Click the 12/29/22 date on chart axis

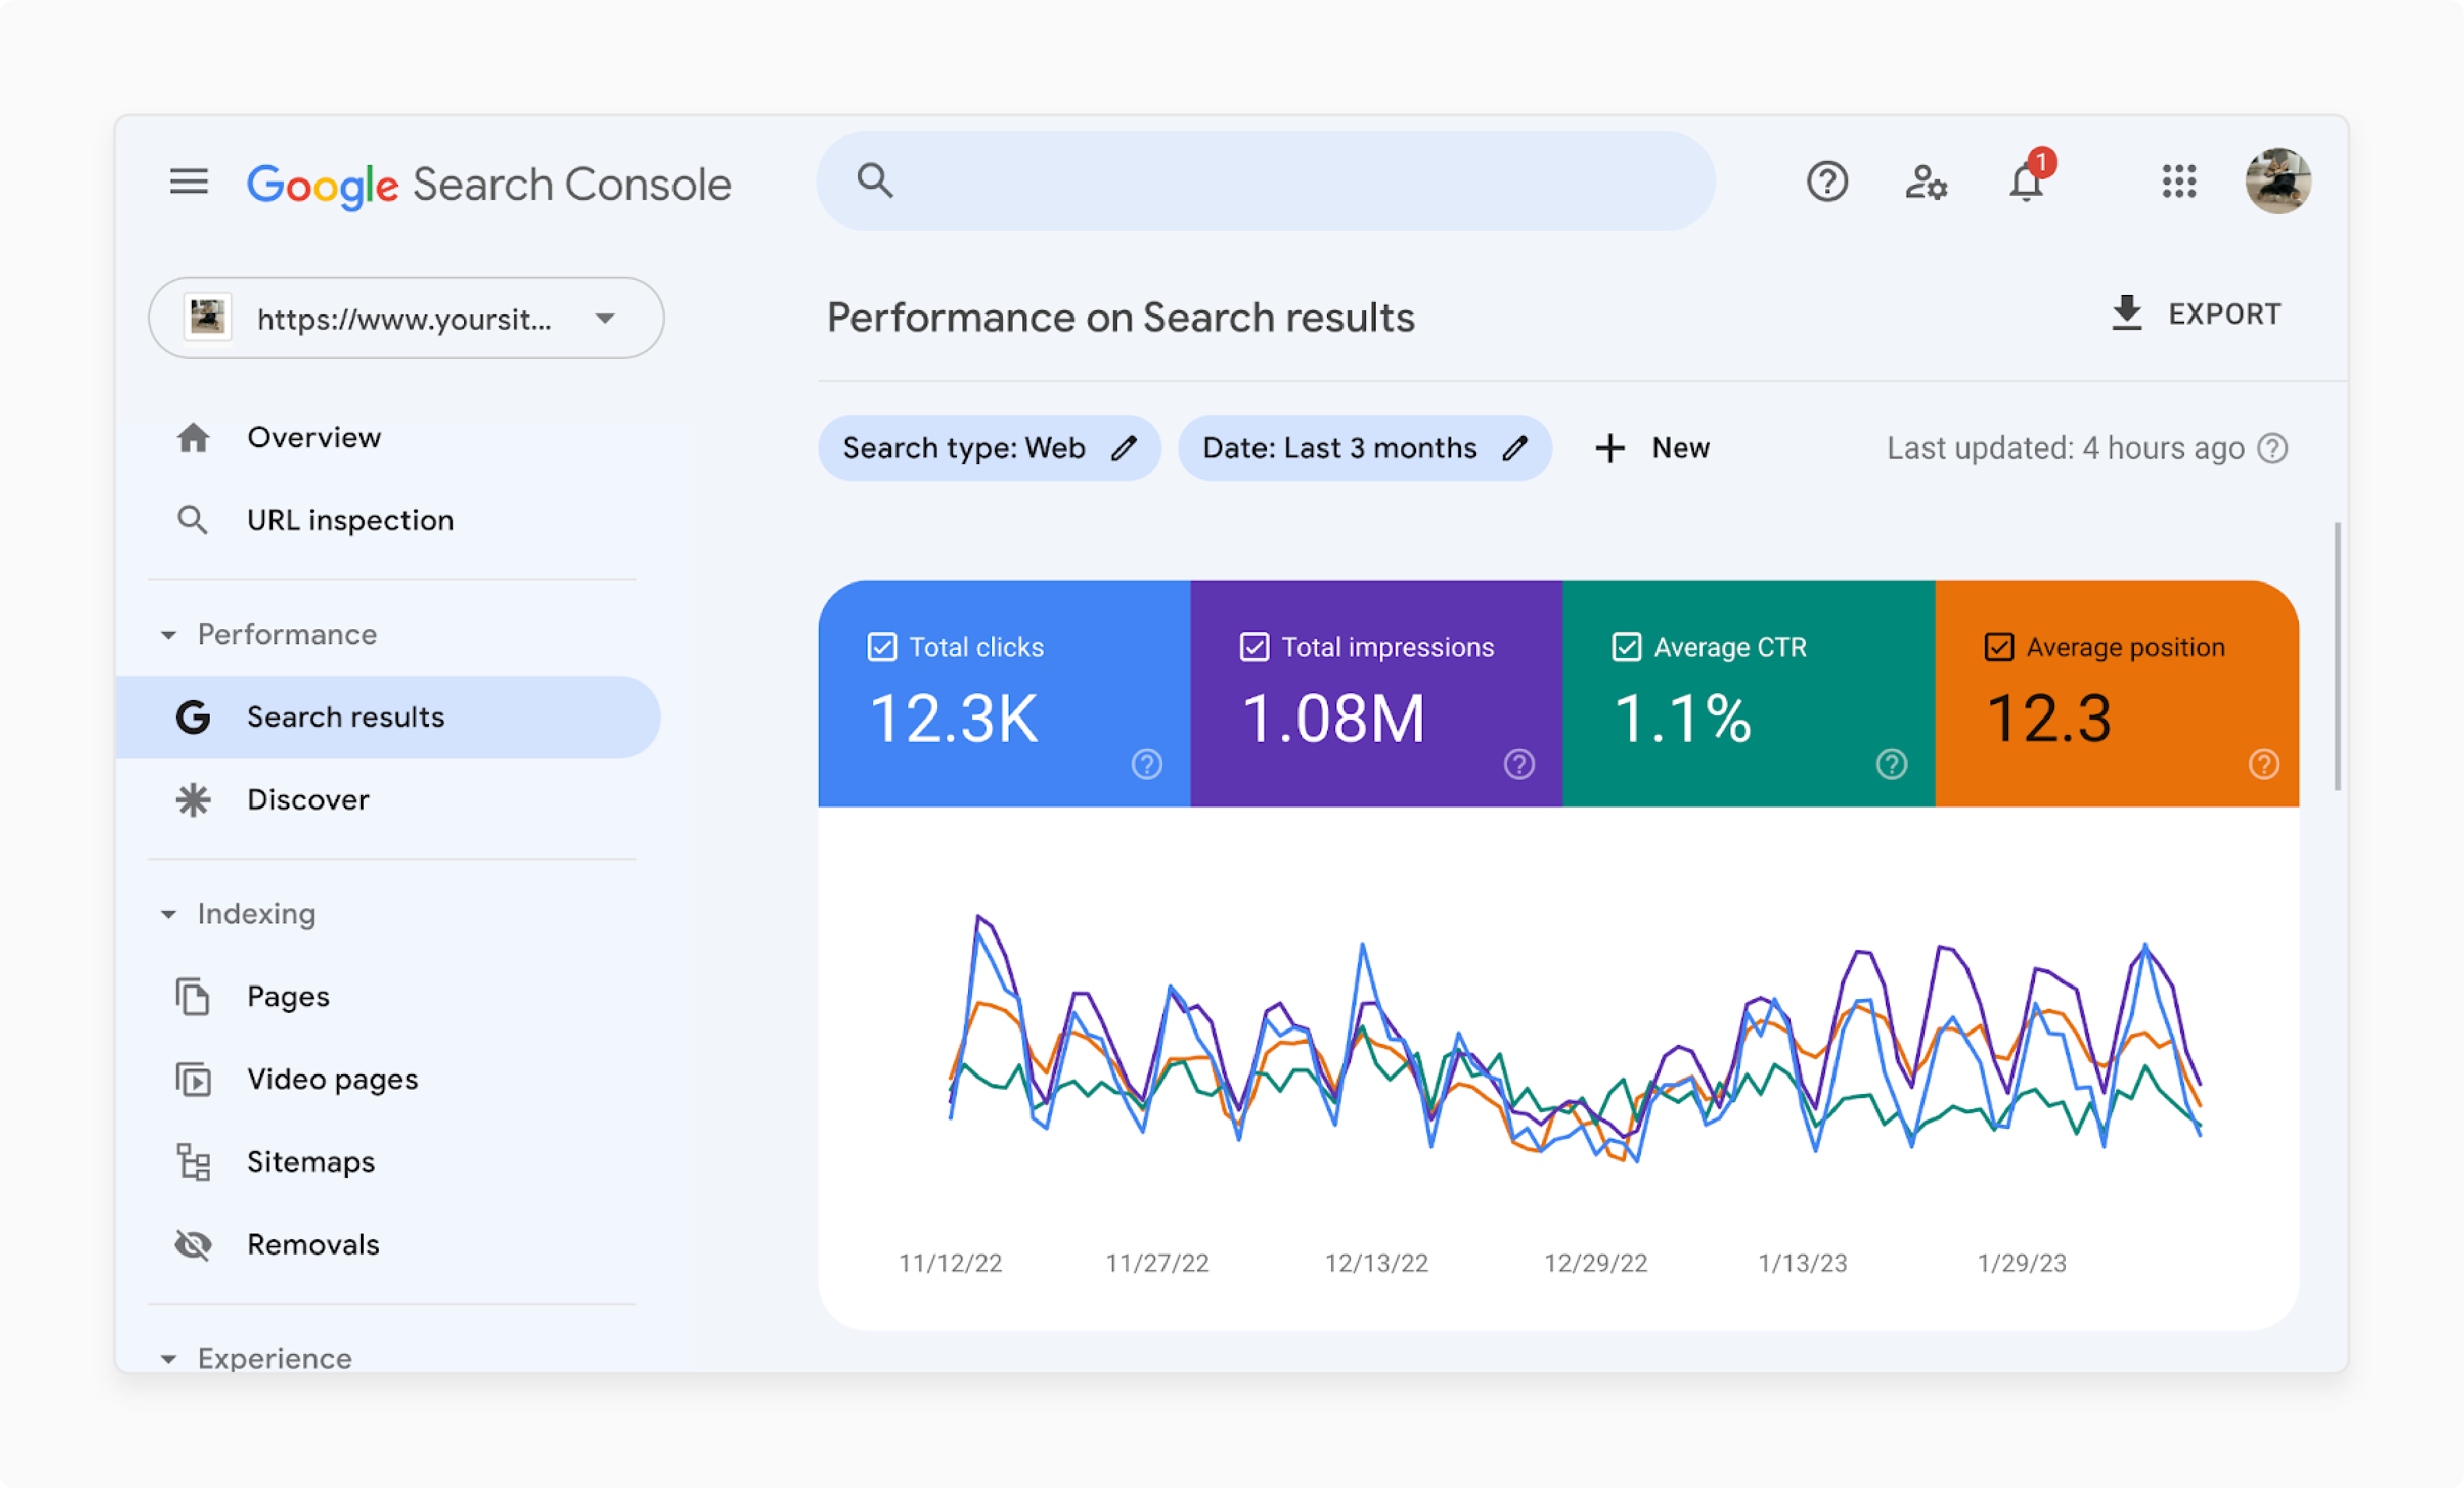point(1596,1264)
